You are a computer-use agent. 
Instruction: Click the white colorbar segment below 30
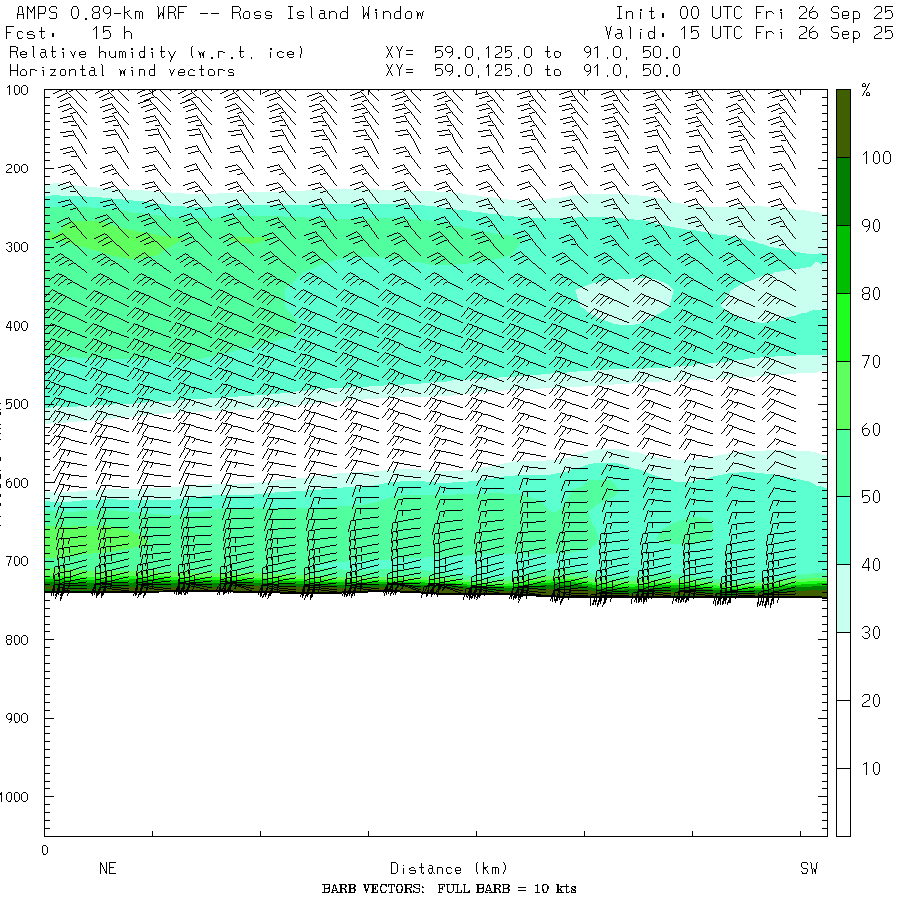click(843, 734)
